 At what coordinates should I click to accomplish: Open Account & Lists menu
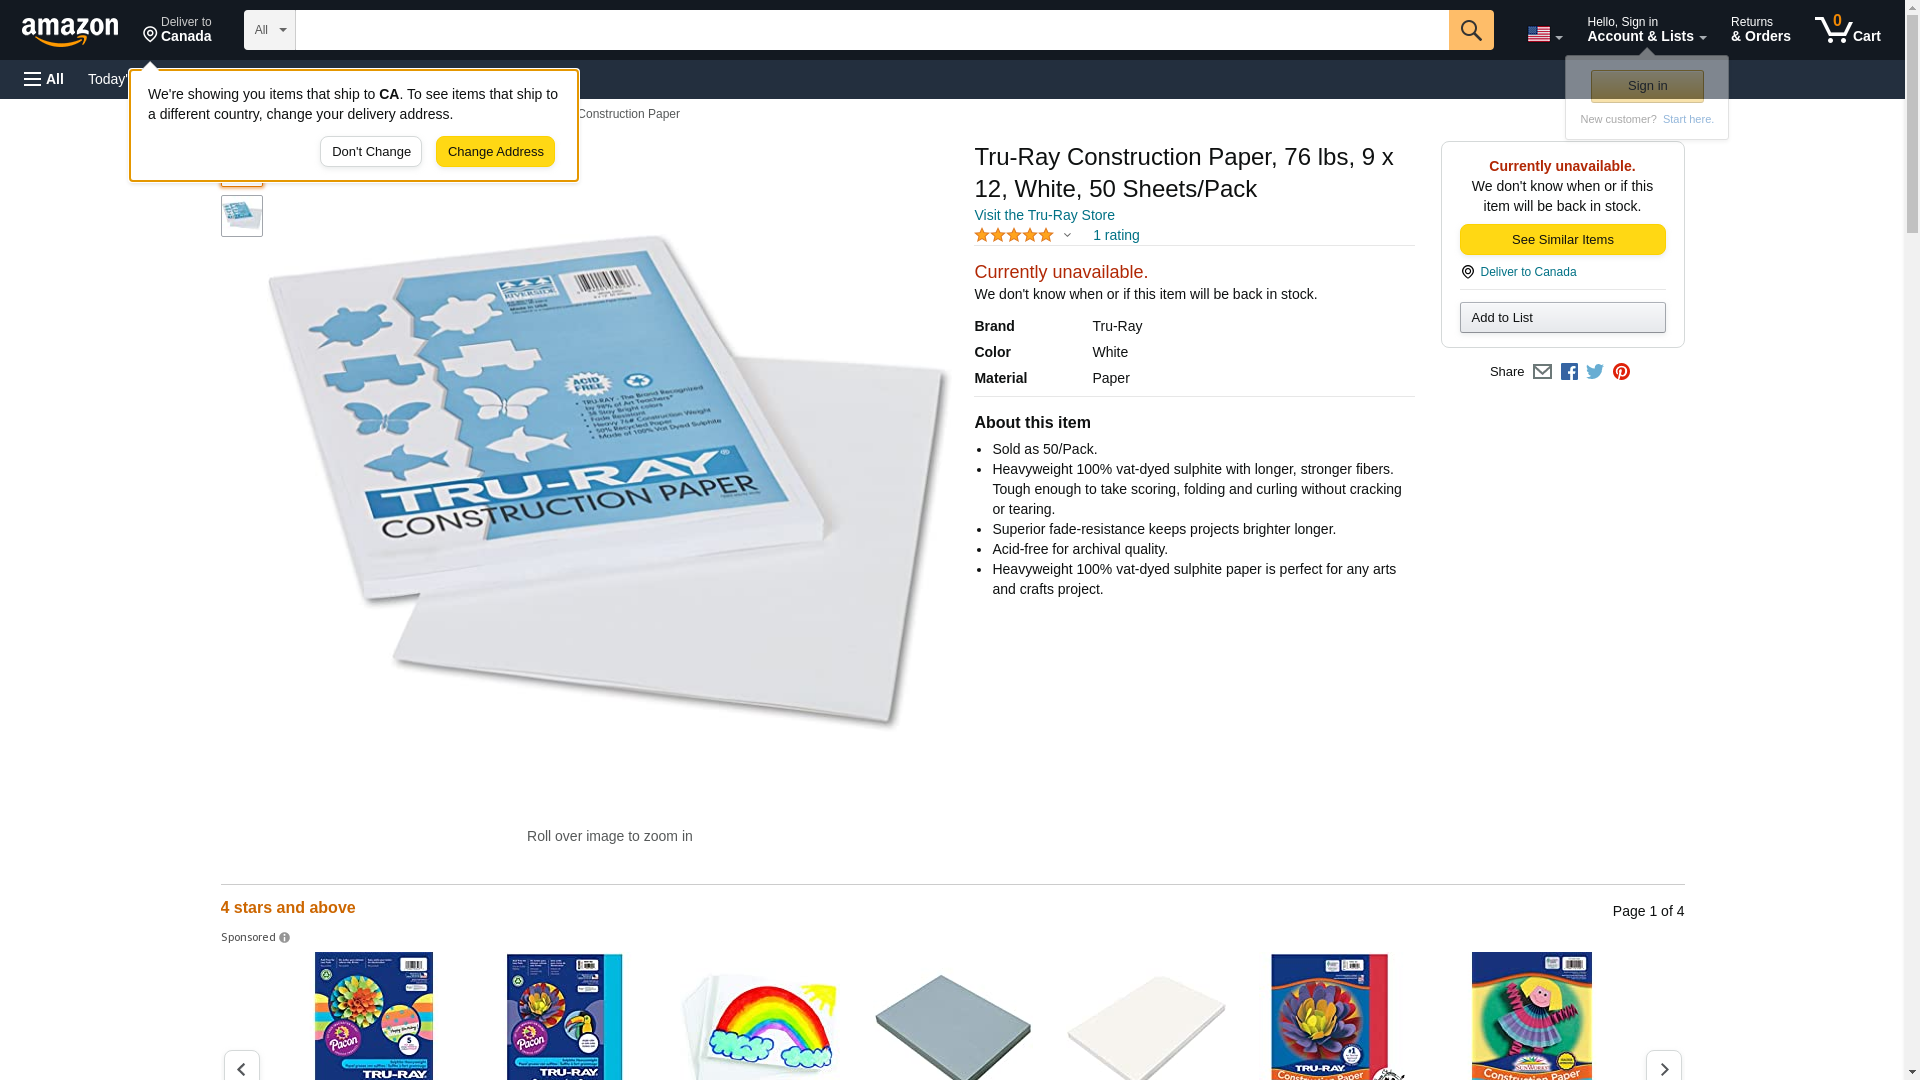point(1646,30)
